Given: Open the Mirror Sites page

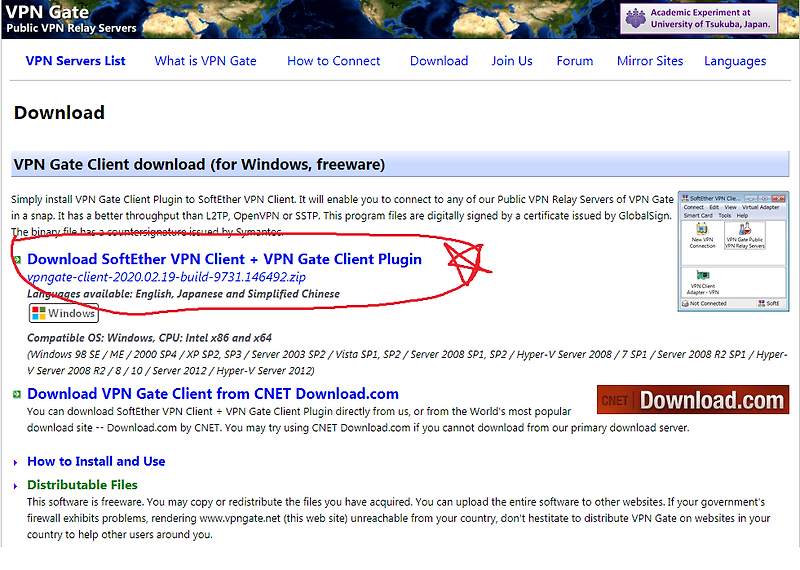Looking at the screenshot, I should coord(649,61).
